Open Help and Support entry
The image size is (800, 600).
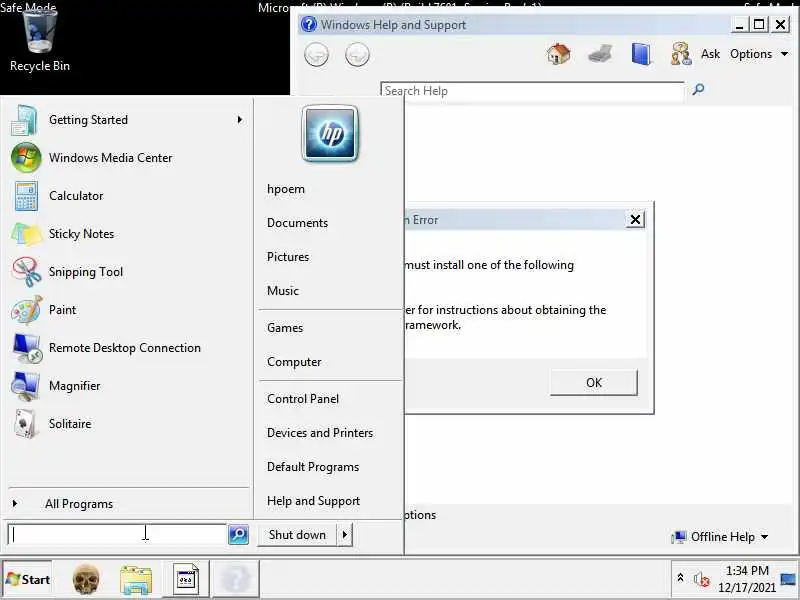[x=313, y=501]
